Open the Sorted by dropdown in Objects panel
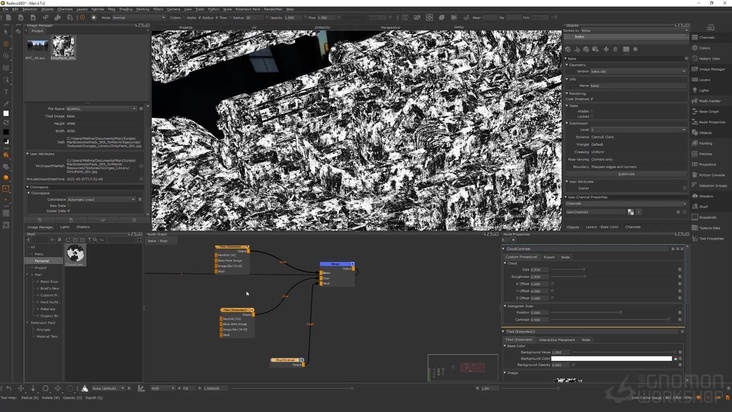Viewport: 732px width, 412px height. pos(634,30)
